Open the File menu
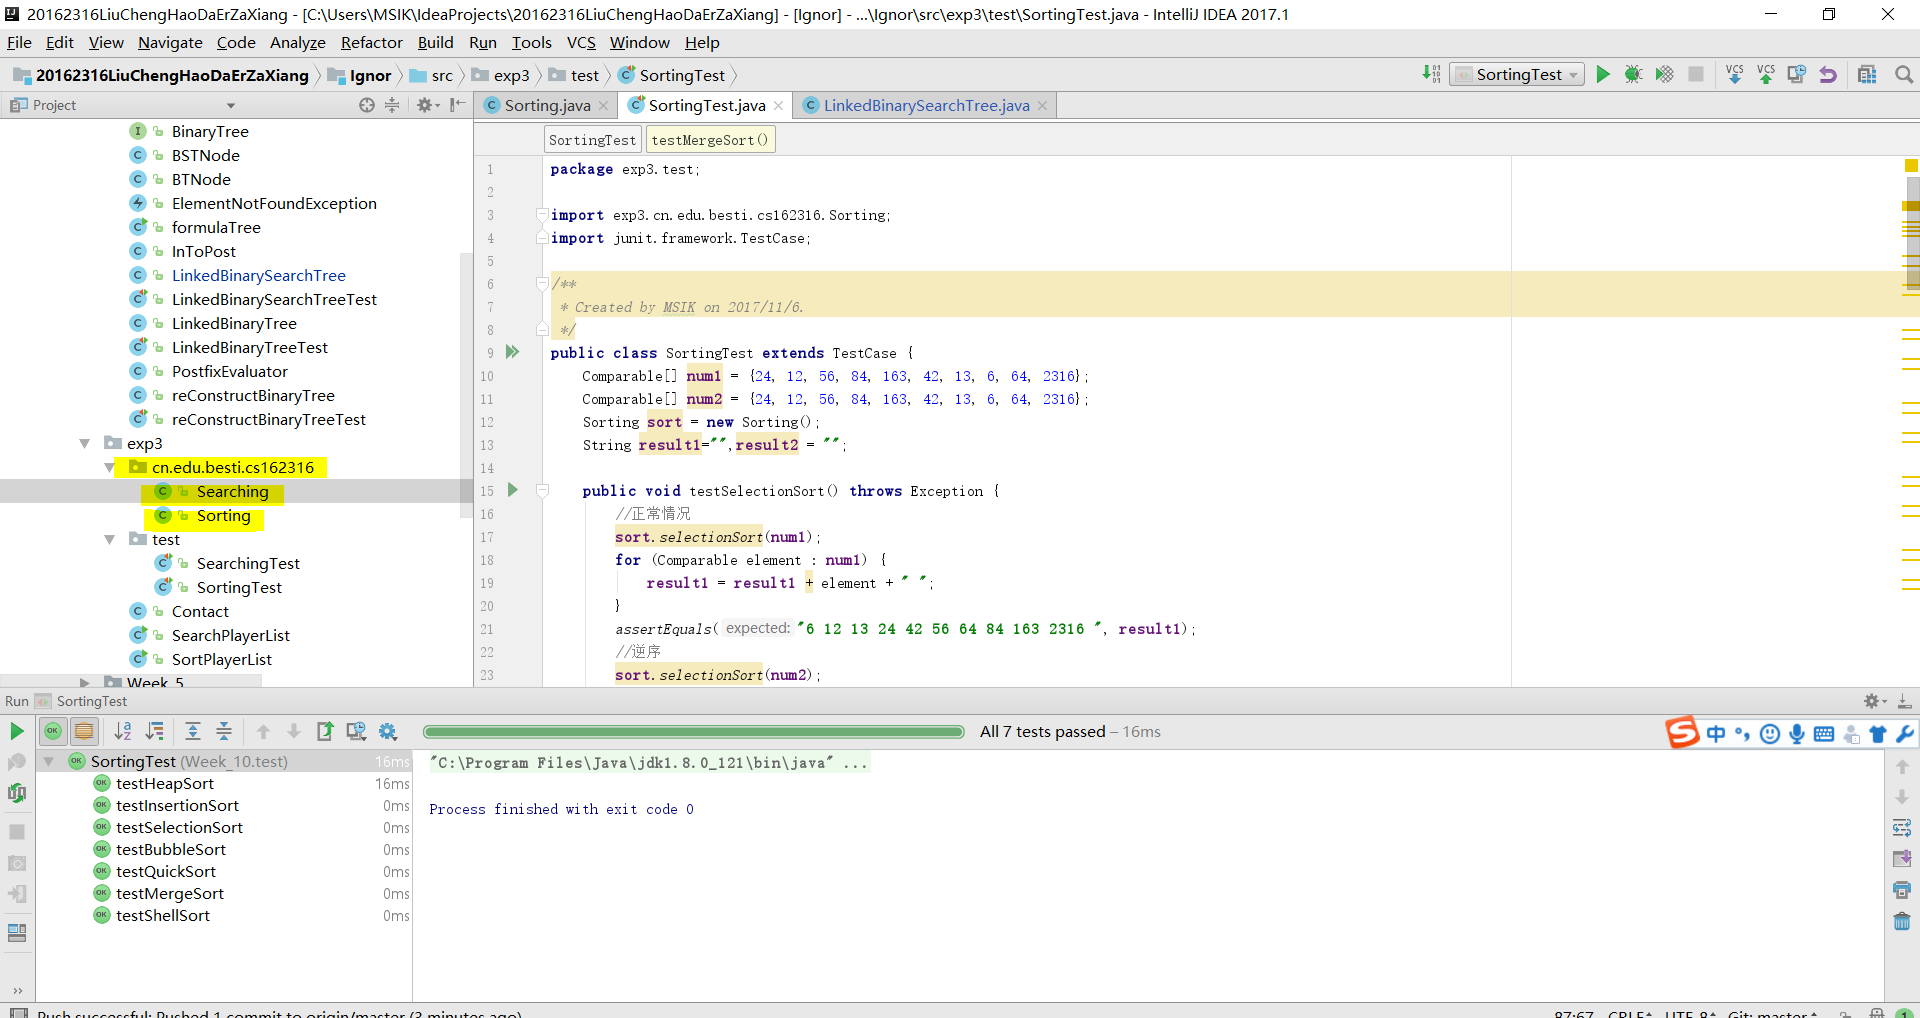 [x=19, y=42]
